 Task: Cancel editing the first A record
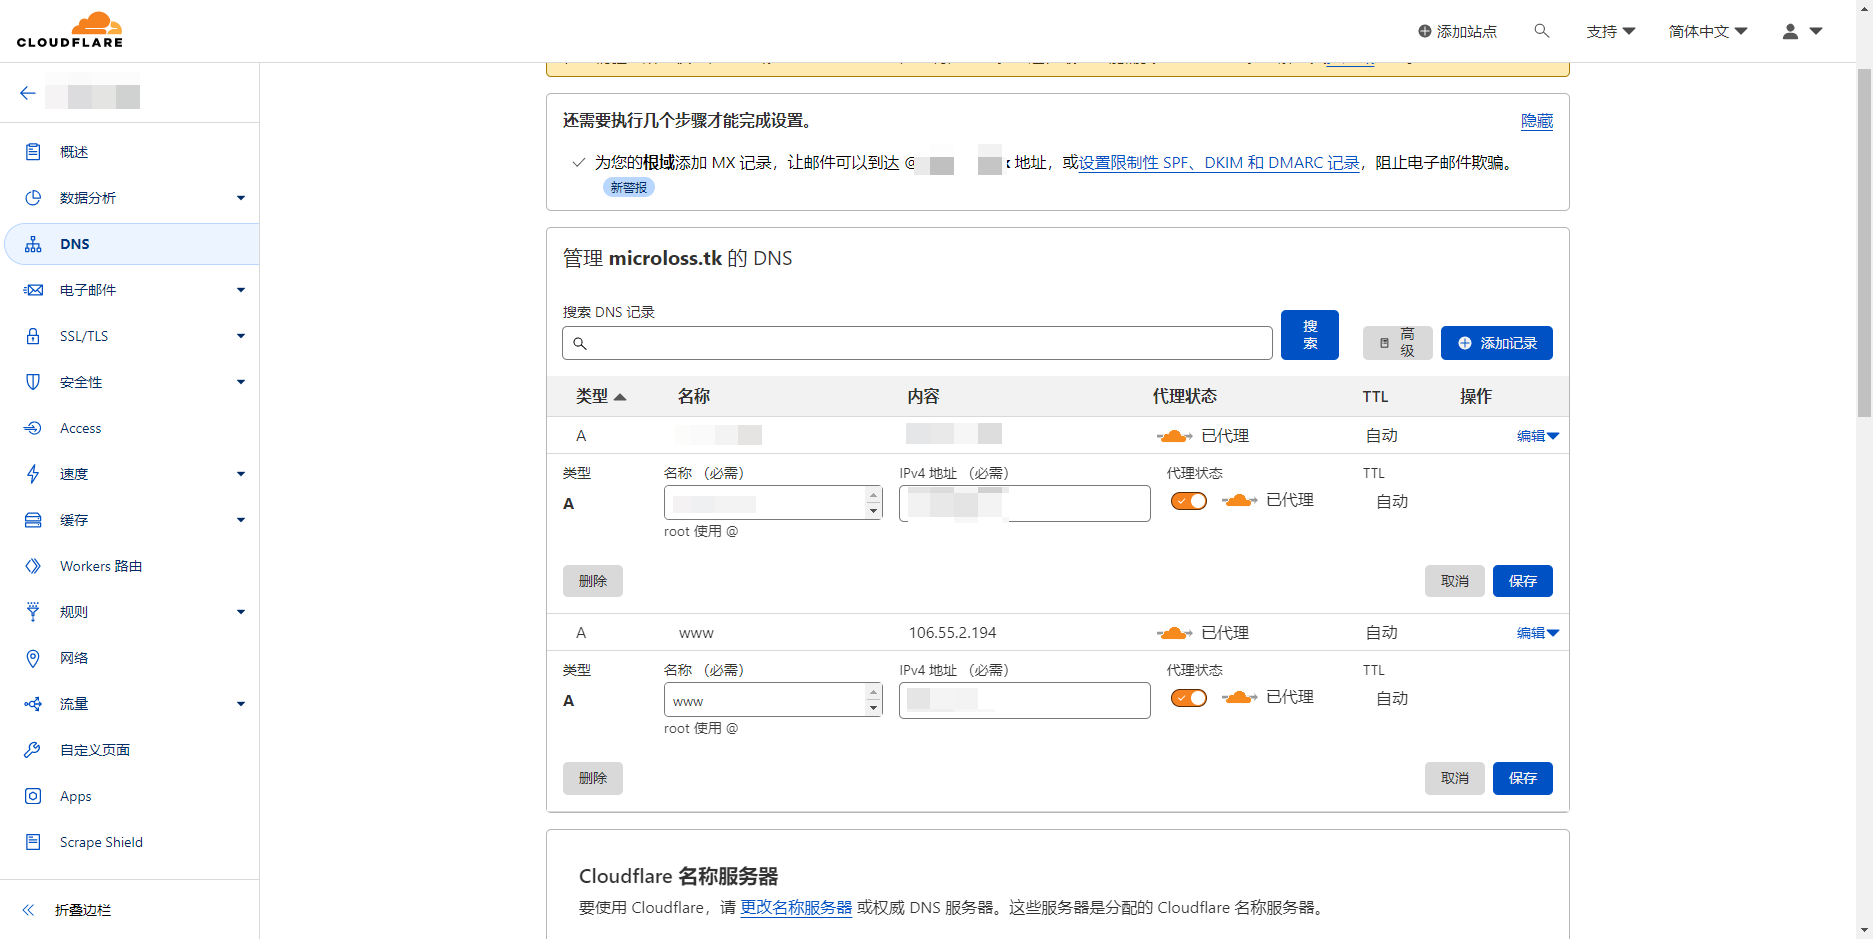click(1455, 581)
